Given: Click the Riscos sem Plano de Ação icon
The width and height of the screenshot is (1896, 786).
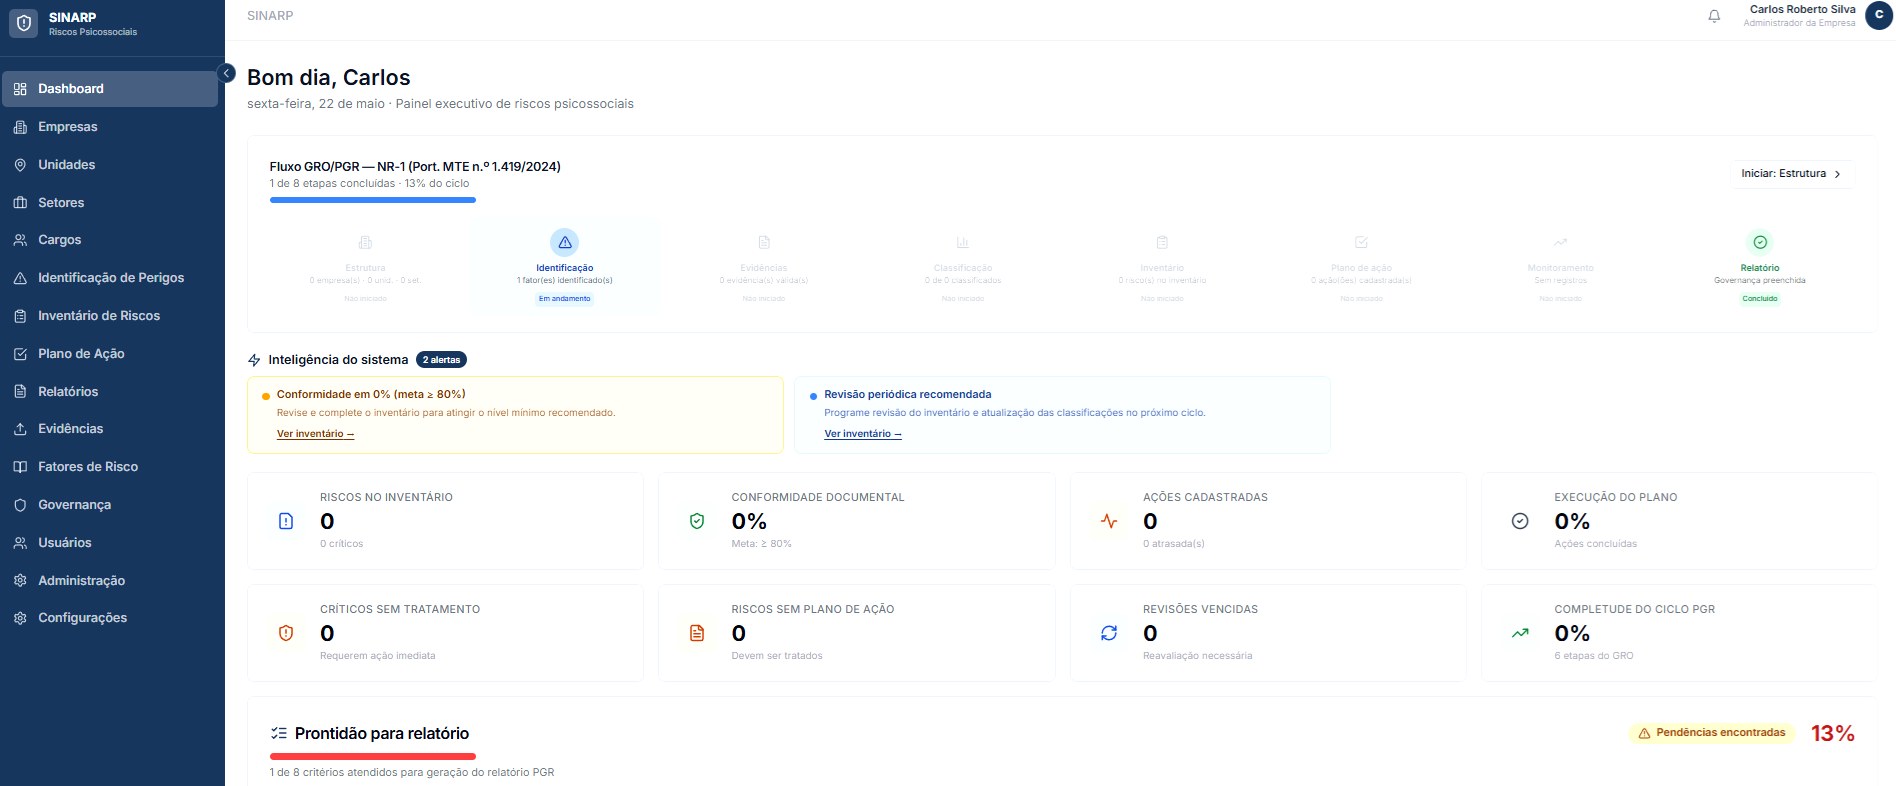Looking at the screenshot, I should click(x=697, y=633).
